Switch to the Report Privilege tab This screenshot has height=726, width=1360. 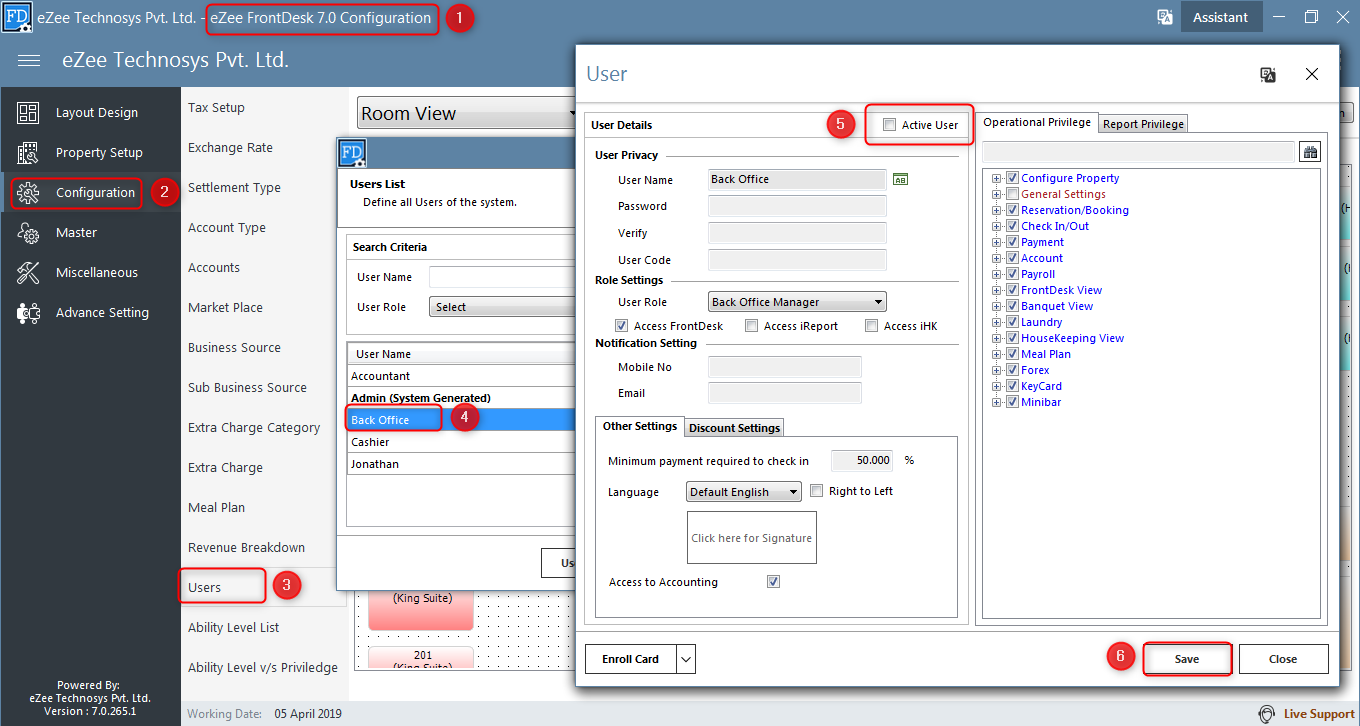click(1143, 124)
